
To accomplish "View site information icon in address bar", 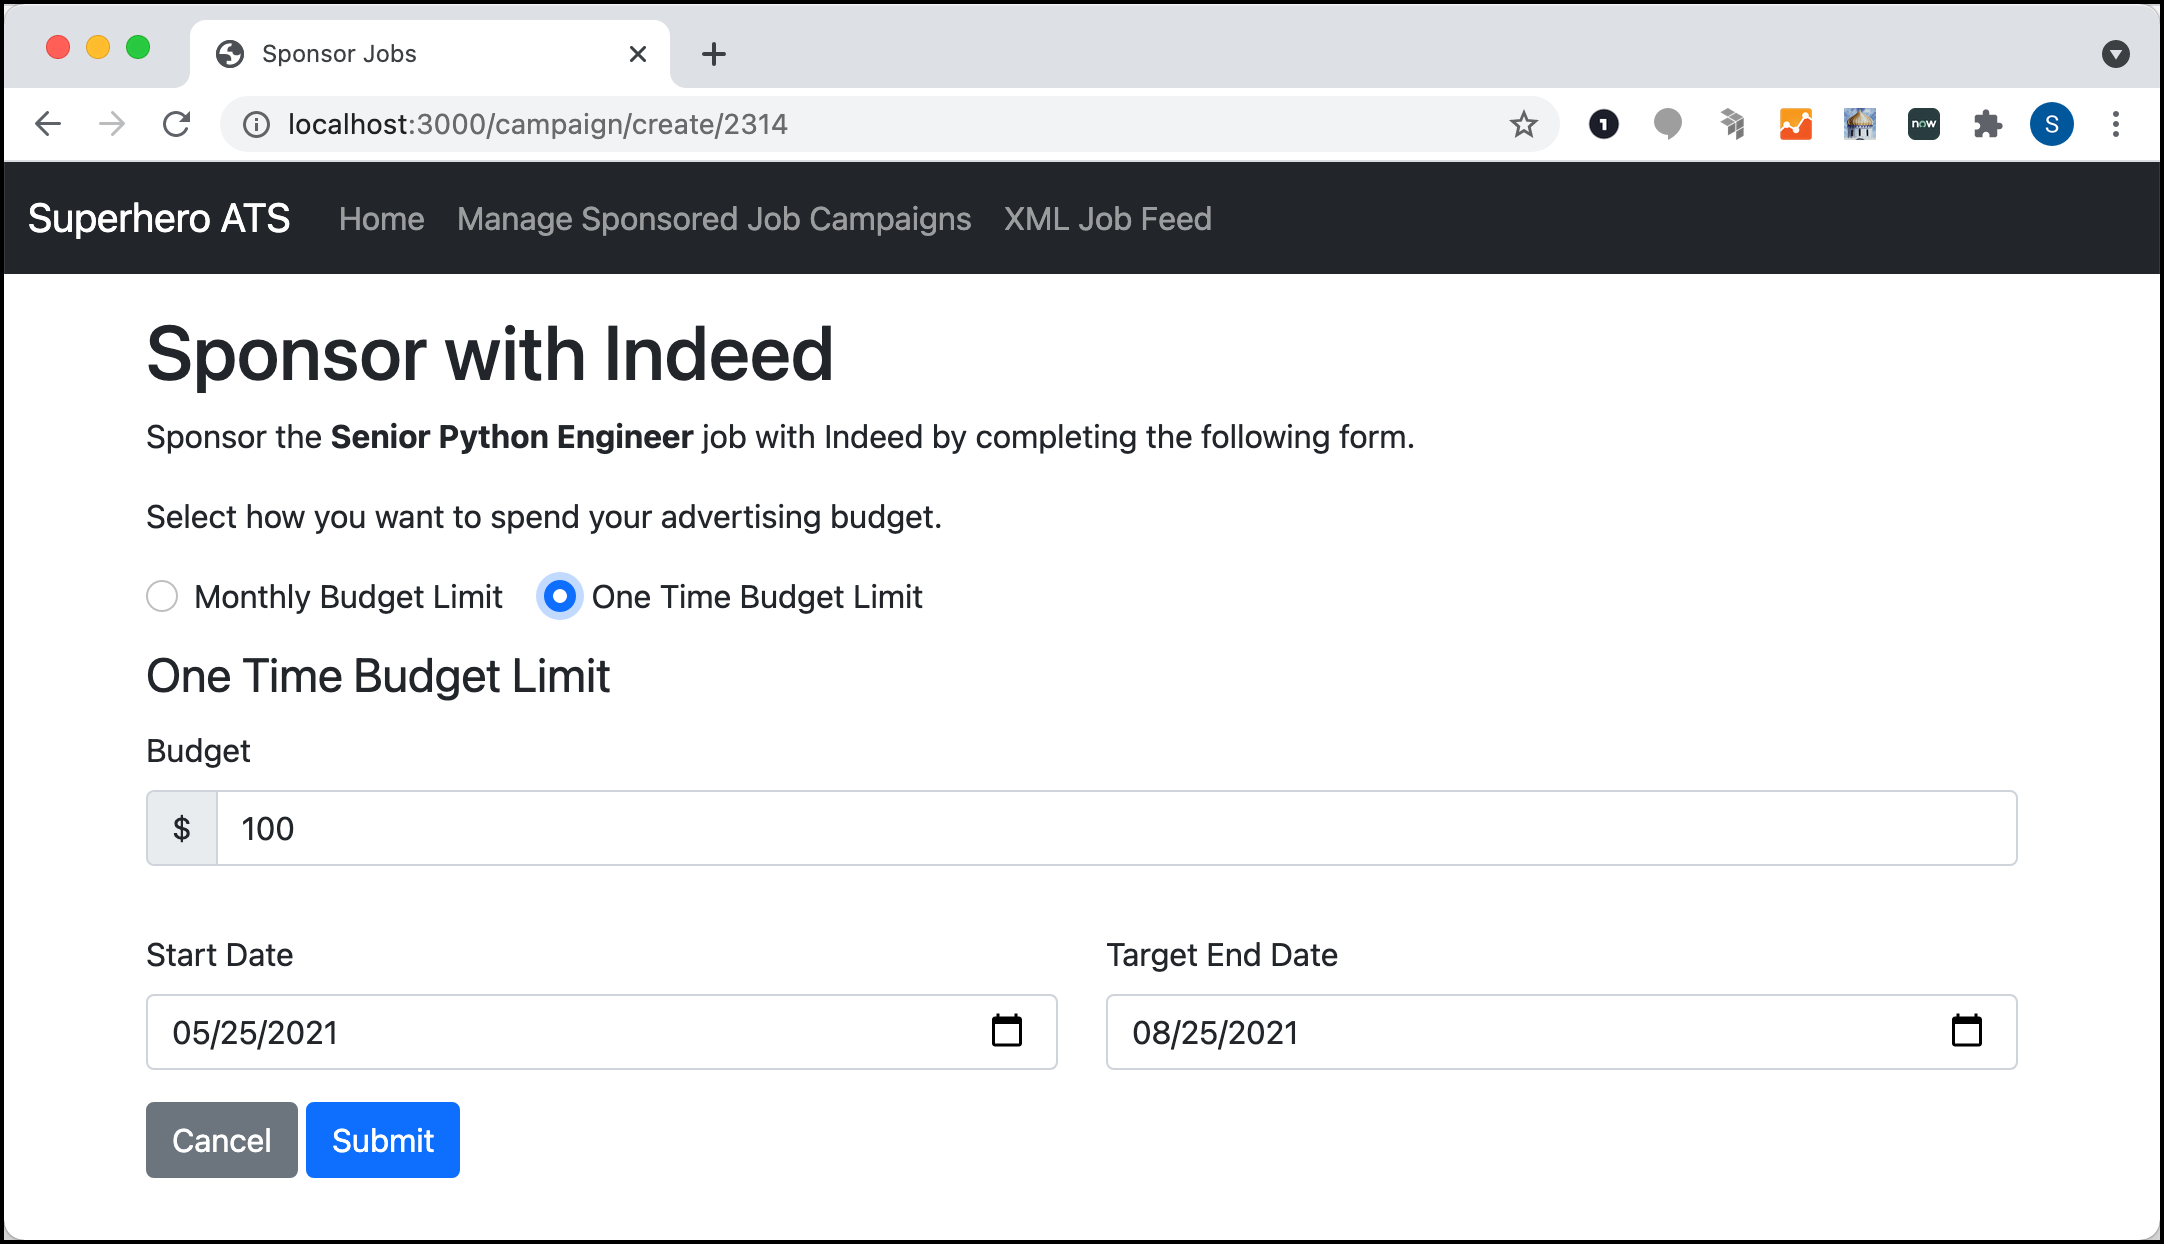I will click(257, 124).
